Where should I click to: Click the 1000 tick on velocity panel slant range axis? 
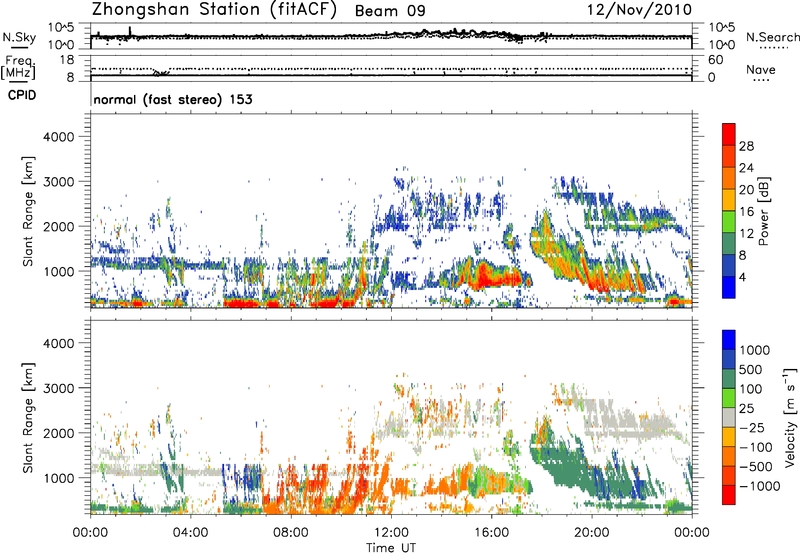tap(58, 478)
